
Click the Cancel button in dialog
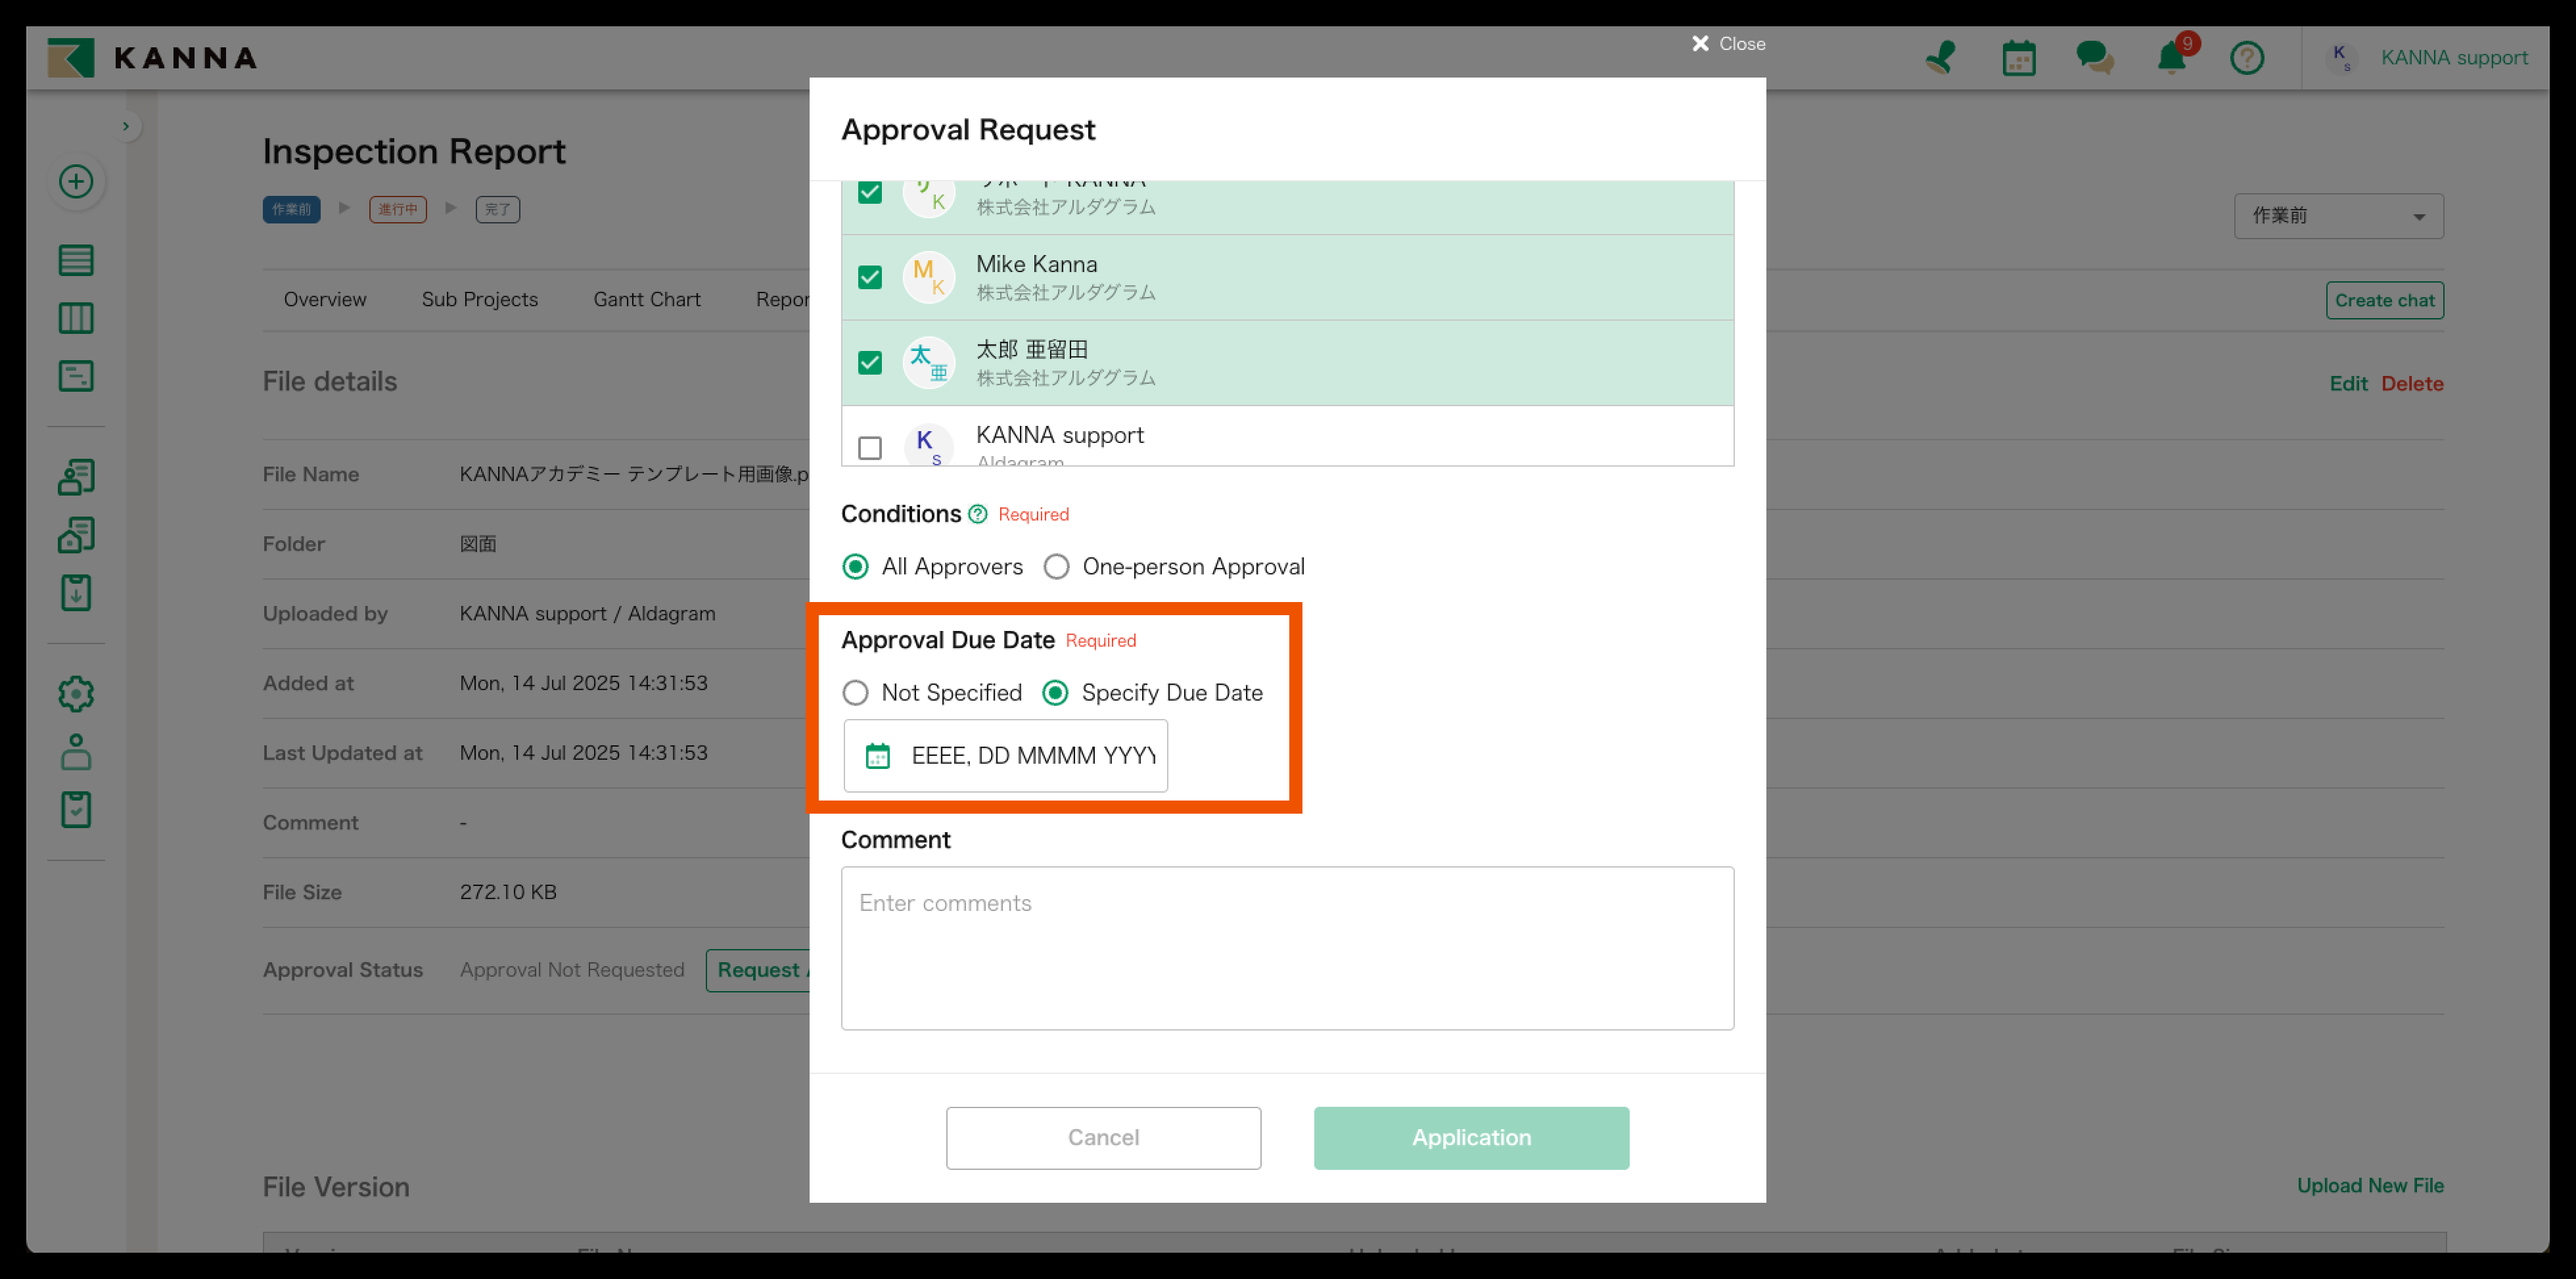click(1102, 1137)
